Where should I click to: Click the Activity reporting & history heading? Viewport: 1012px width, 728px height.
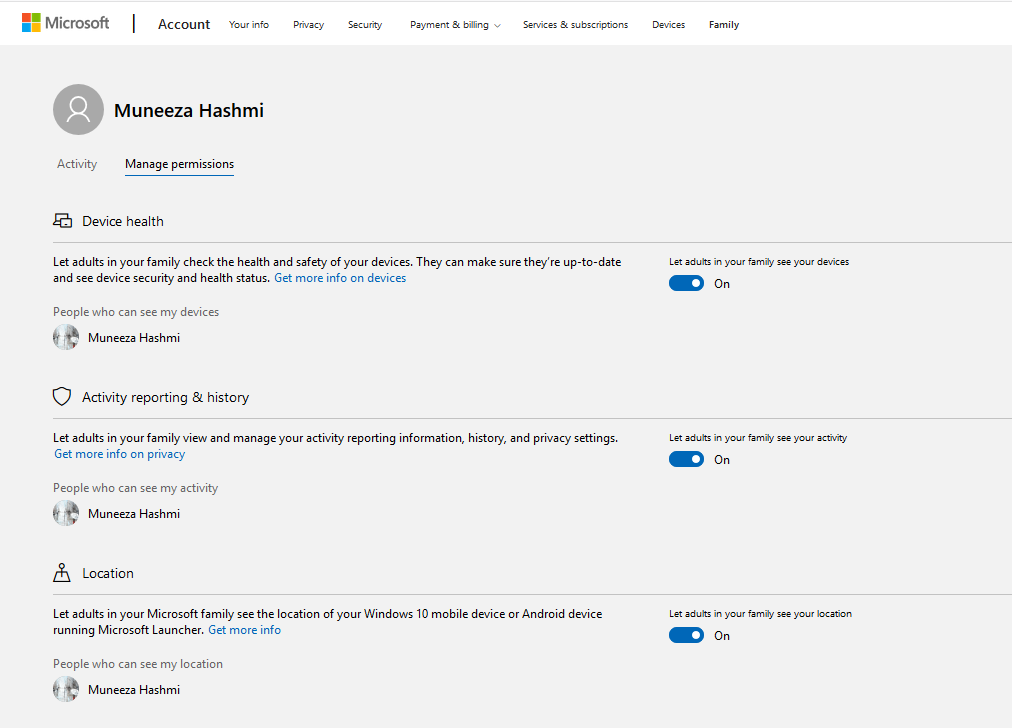click(x=165, y=398)
